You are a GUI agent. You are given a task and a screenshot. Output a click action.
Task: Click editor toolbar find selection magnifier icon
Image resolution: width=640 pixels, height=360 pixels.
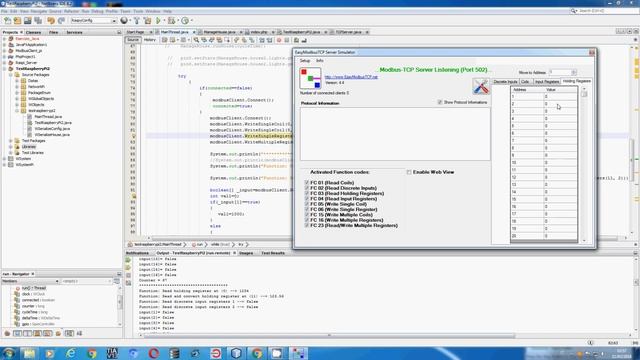click(x=196, y=40)
